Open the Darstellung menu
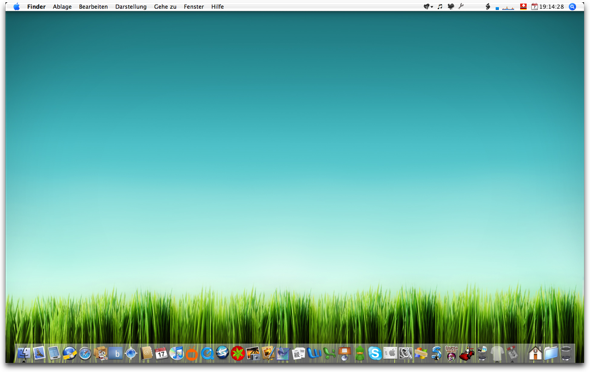Image resolution: width=590 pixels, height=372 pixels. point(131,6)
